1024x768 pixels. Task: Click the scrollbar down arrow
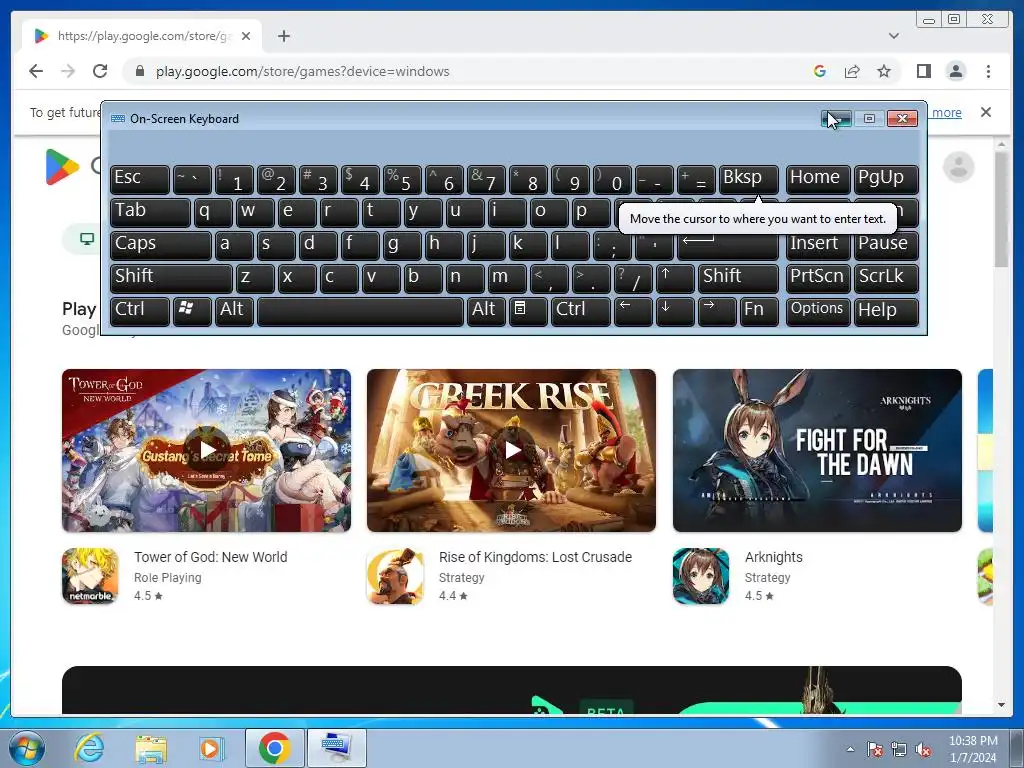pos(1001,705)
